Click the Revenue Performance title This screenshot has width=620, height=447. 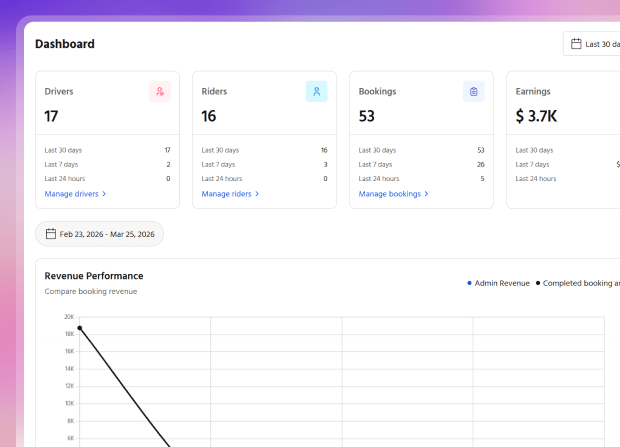tap(94, 276)
